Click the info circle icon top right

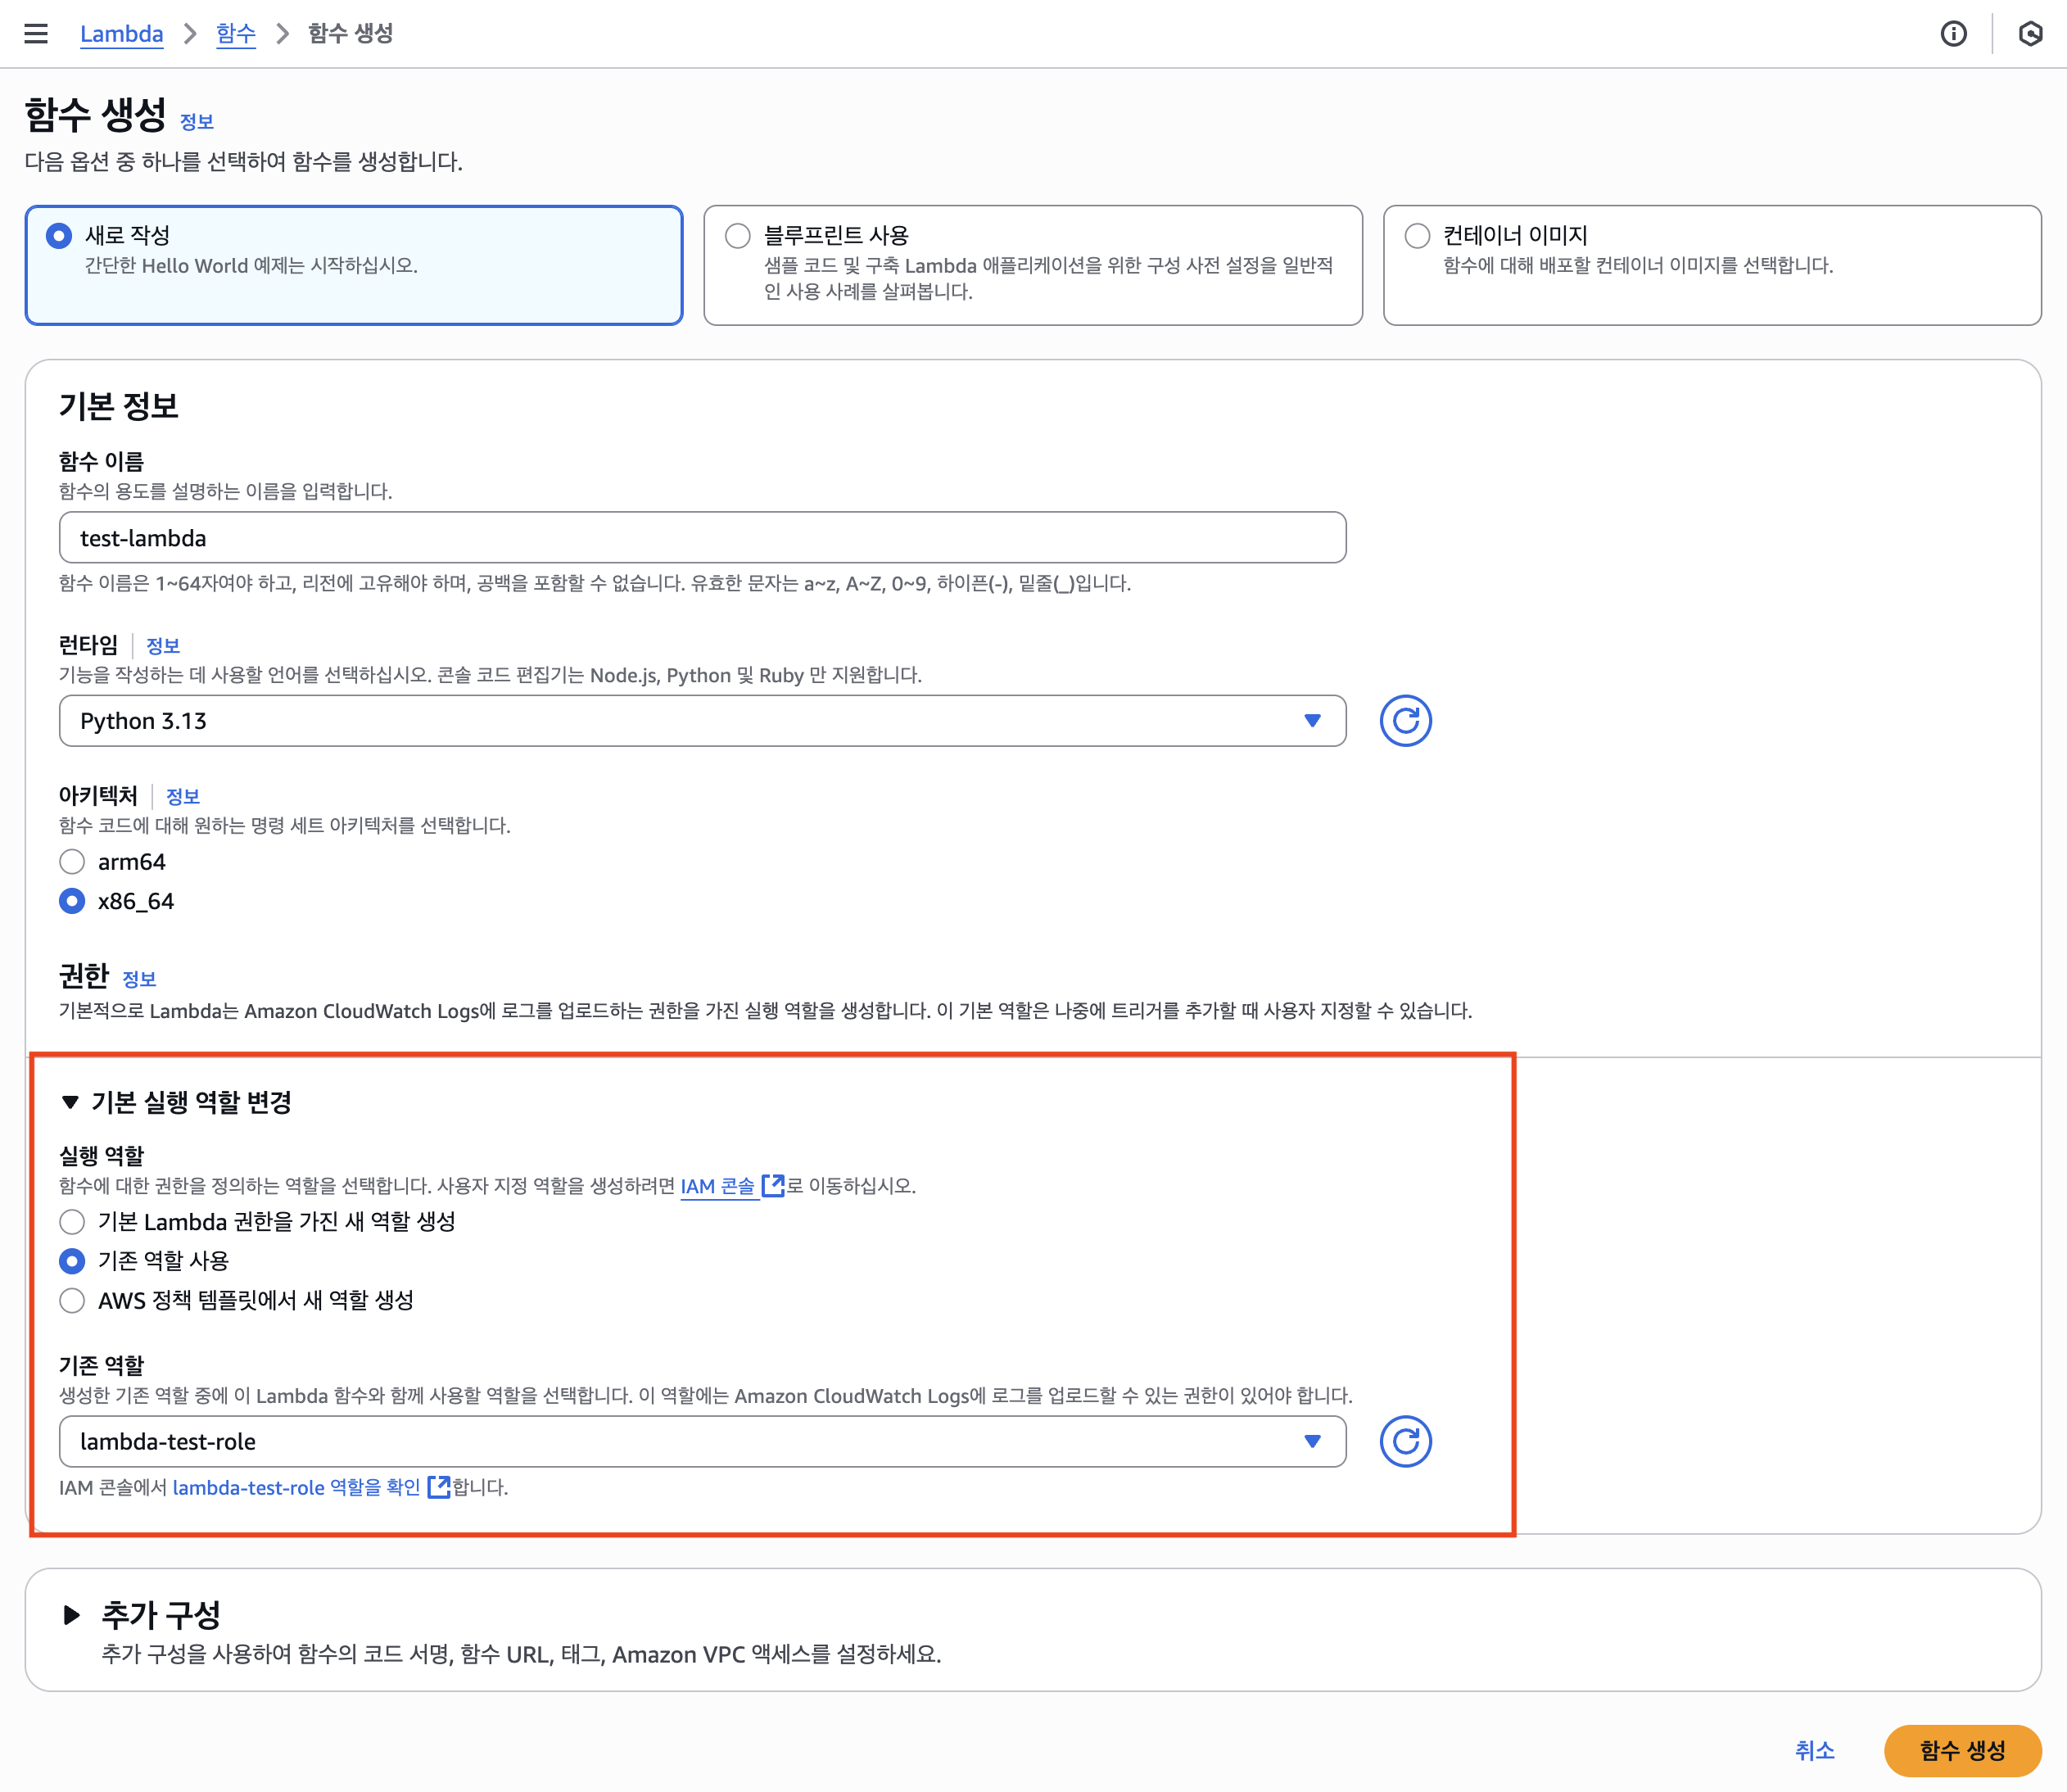1952,34
